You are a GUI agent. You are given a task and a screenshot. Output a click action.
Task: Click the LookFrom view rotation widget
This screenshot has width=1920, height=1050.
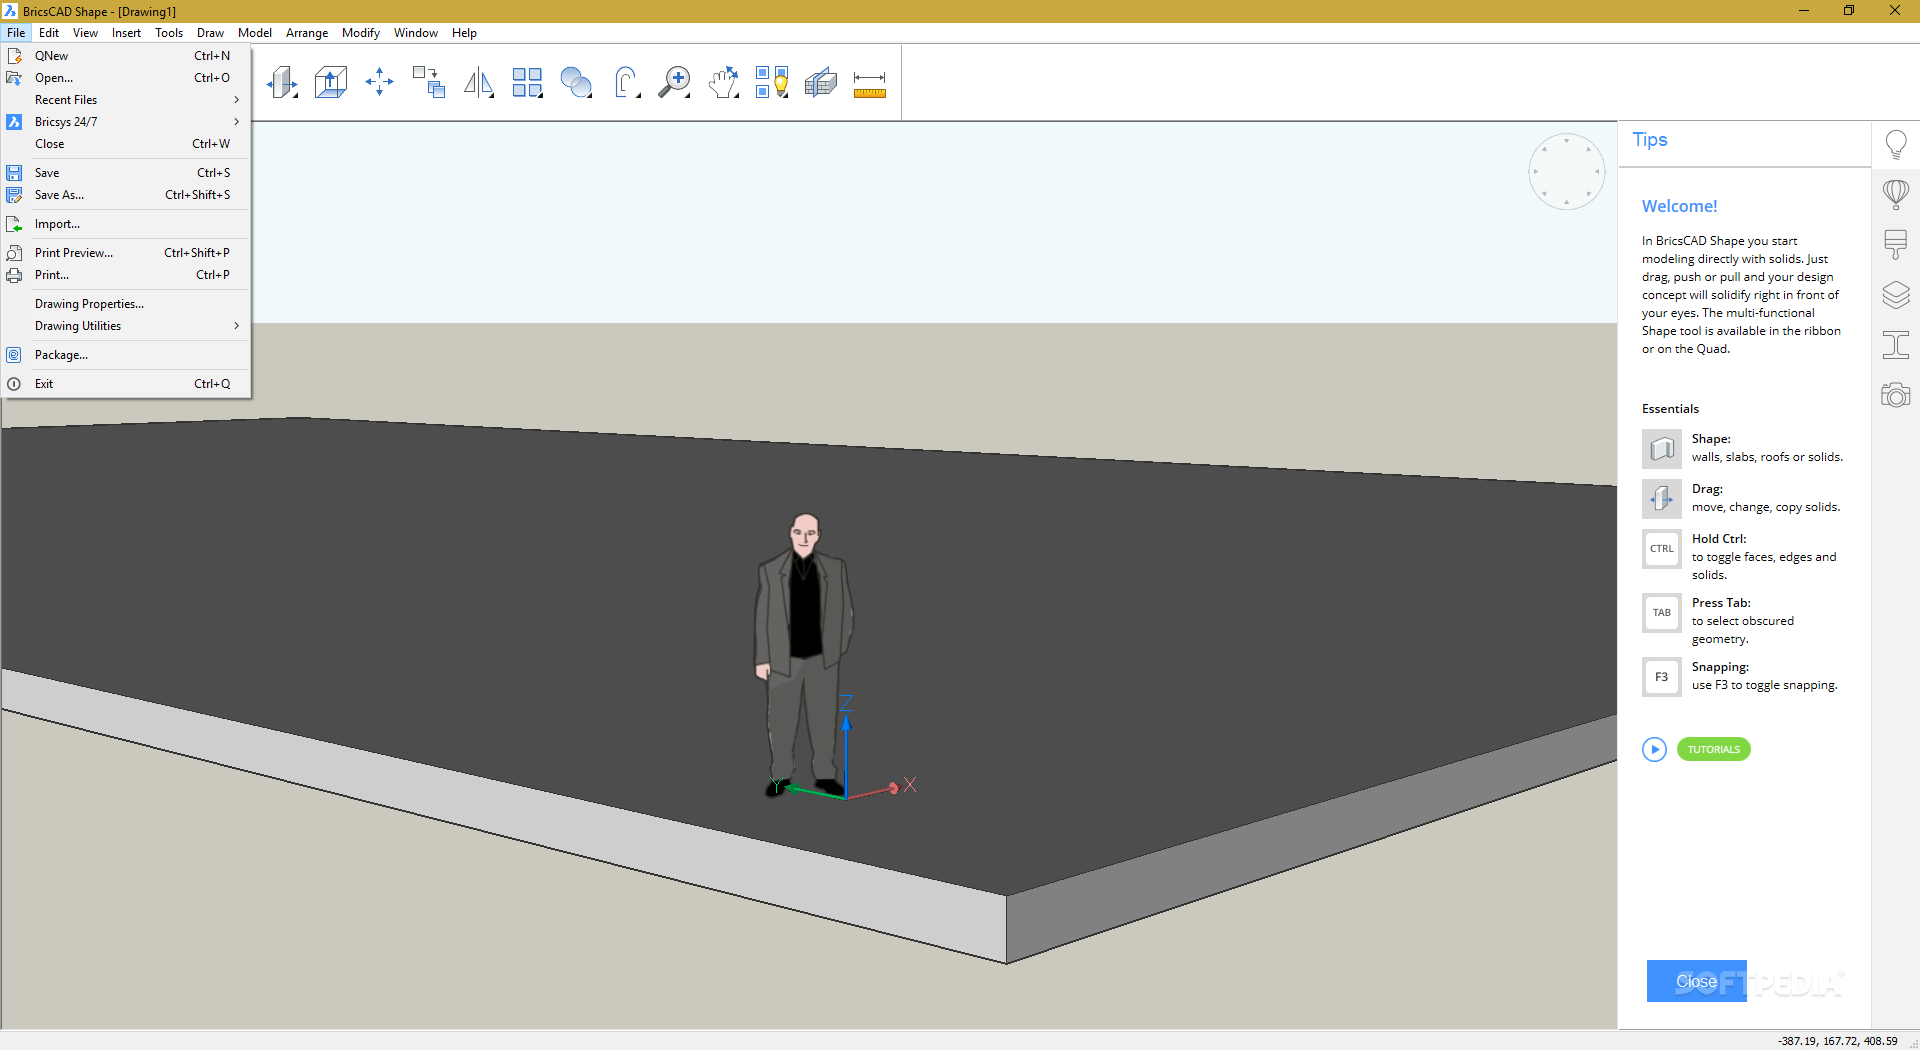point(1566,171)
